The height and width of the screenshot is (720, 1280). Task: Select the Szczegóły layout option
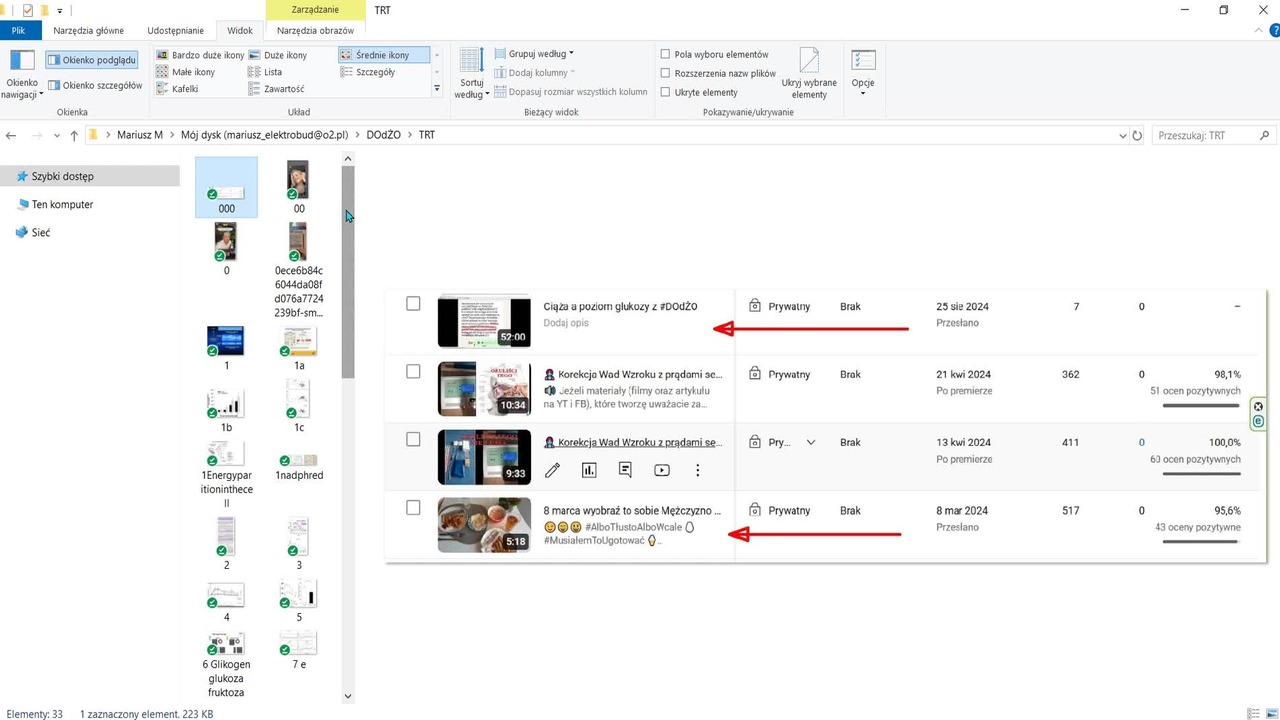pyautogui.click(x=368, y=72)
